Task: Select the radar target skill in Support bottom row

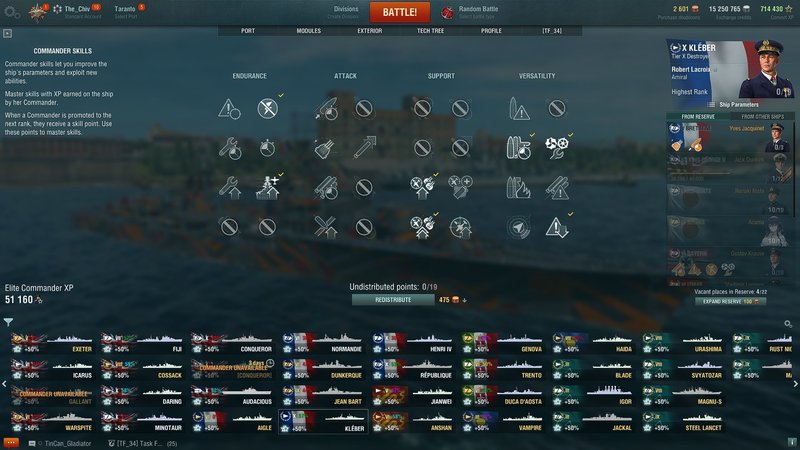Action: coord(460,228)
